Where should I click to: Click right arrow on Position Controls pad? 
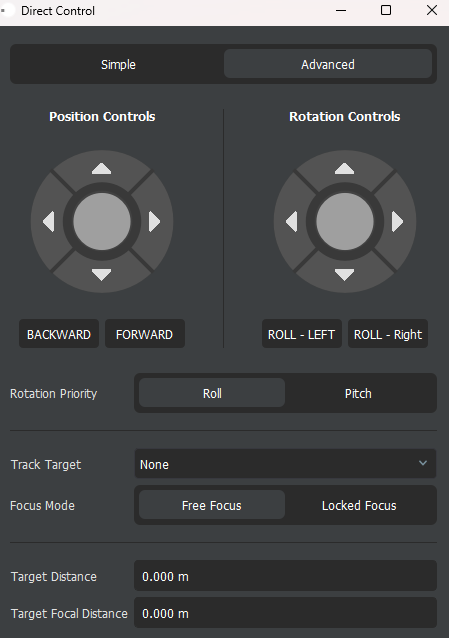coord(154,222)
